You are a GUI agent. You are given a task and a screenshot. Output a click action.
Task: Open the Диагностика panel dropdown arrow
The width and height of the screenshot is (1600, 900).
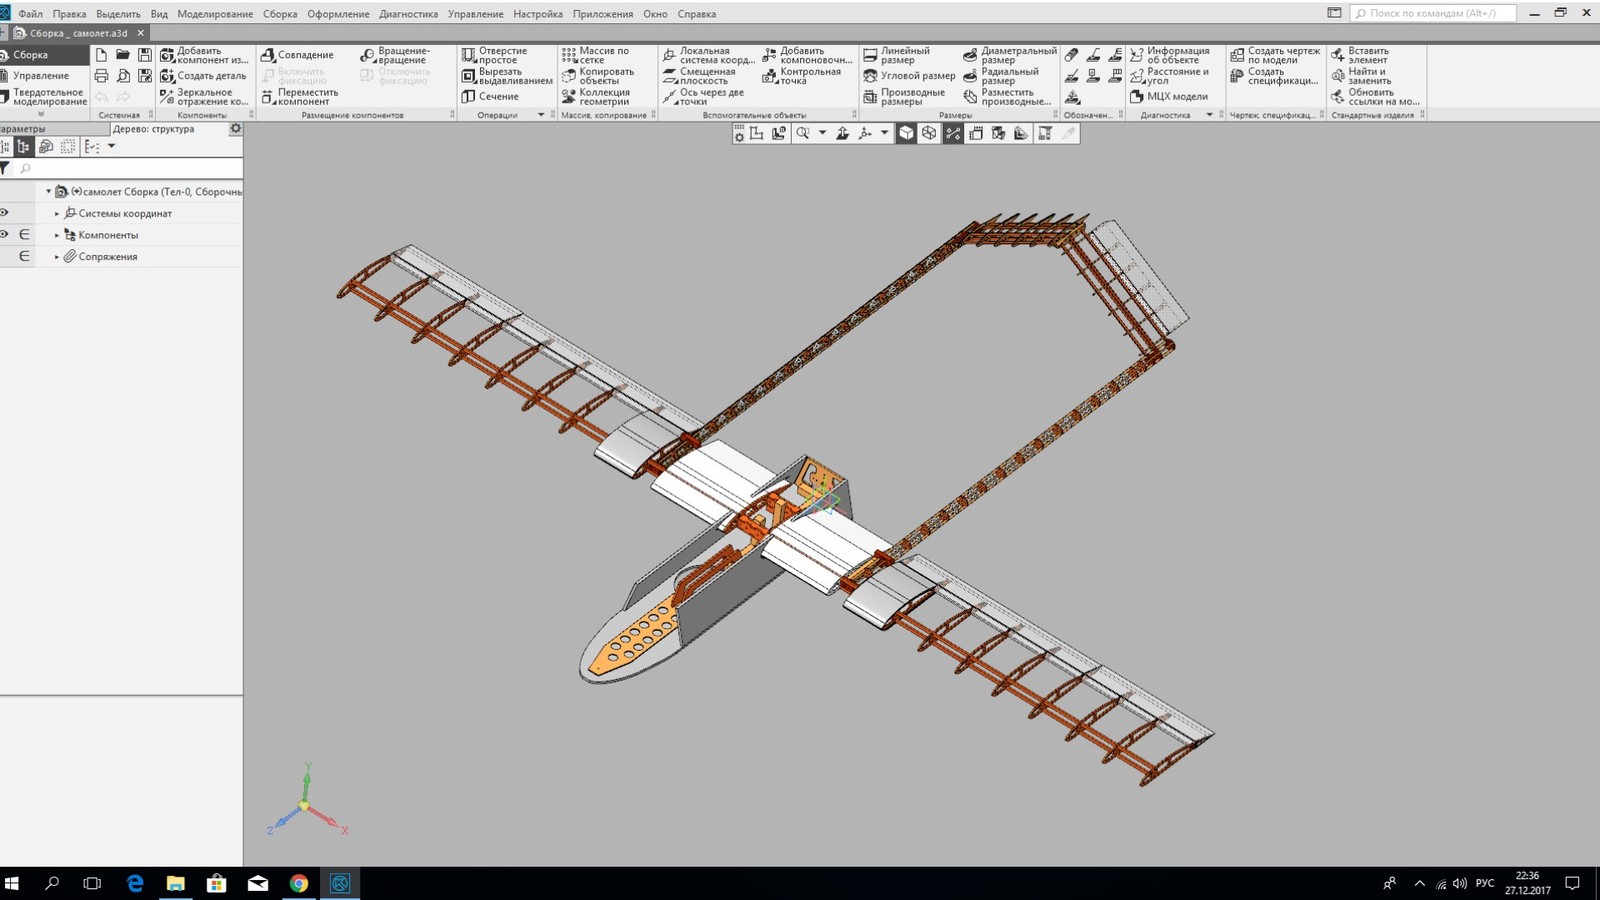pos(1209,115)
